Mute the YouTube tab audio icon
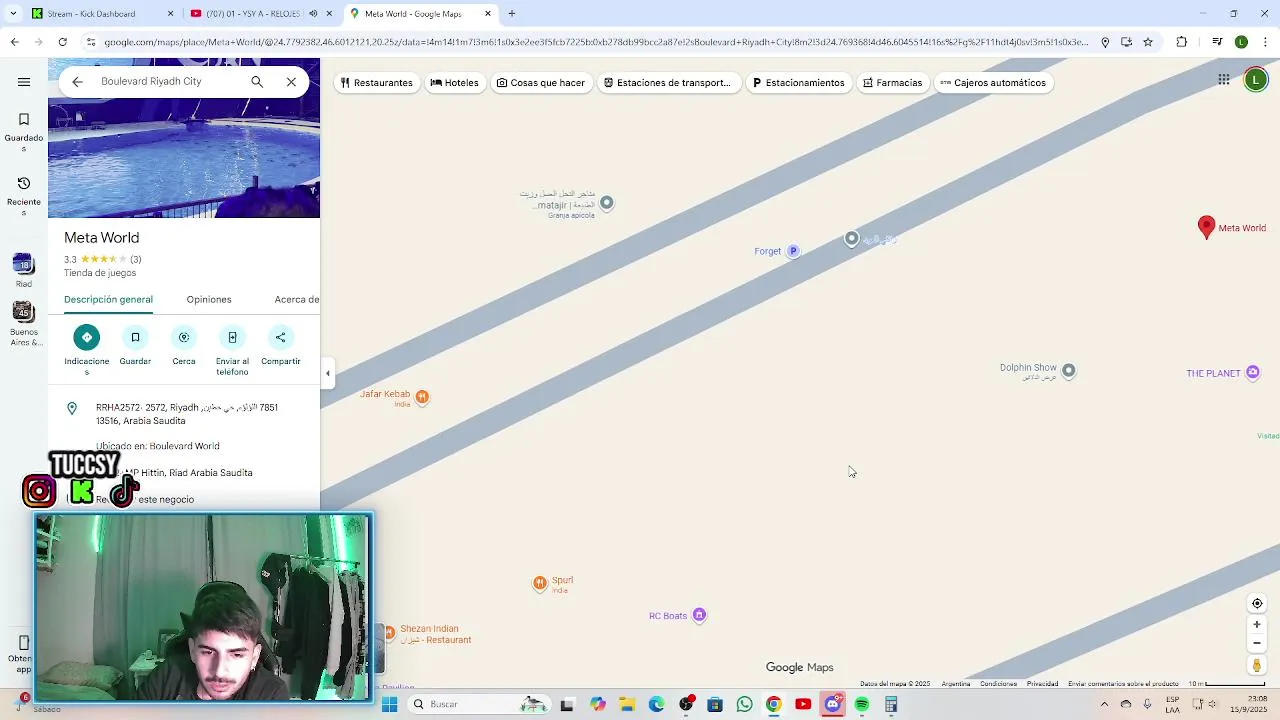The height and width of the screenshot is (720, 1280). coord(313,14)
